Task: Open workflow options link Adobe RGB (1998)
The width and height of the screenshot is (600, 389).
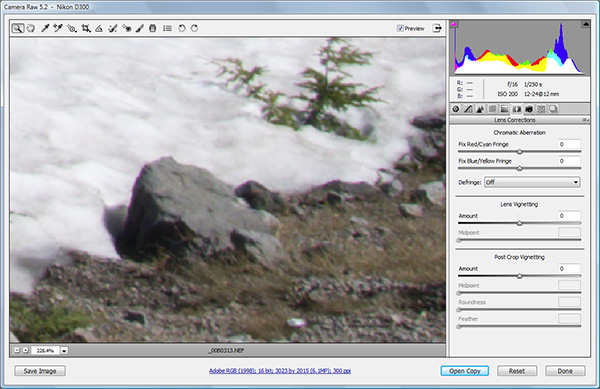Action: (280, 371)
